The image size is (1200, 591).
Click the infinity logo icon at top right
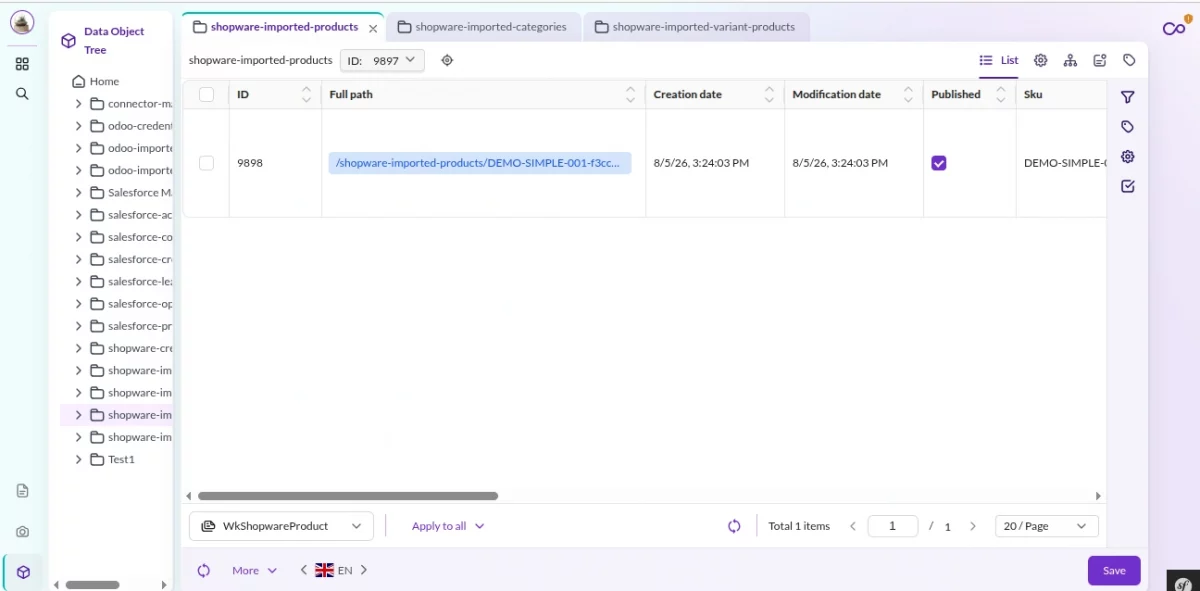1174,28
